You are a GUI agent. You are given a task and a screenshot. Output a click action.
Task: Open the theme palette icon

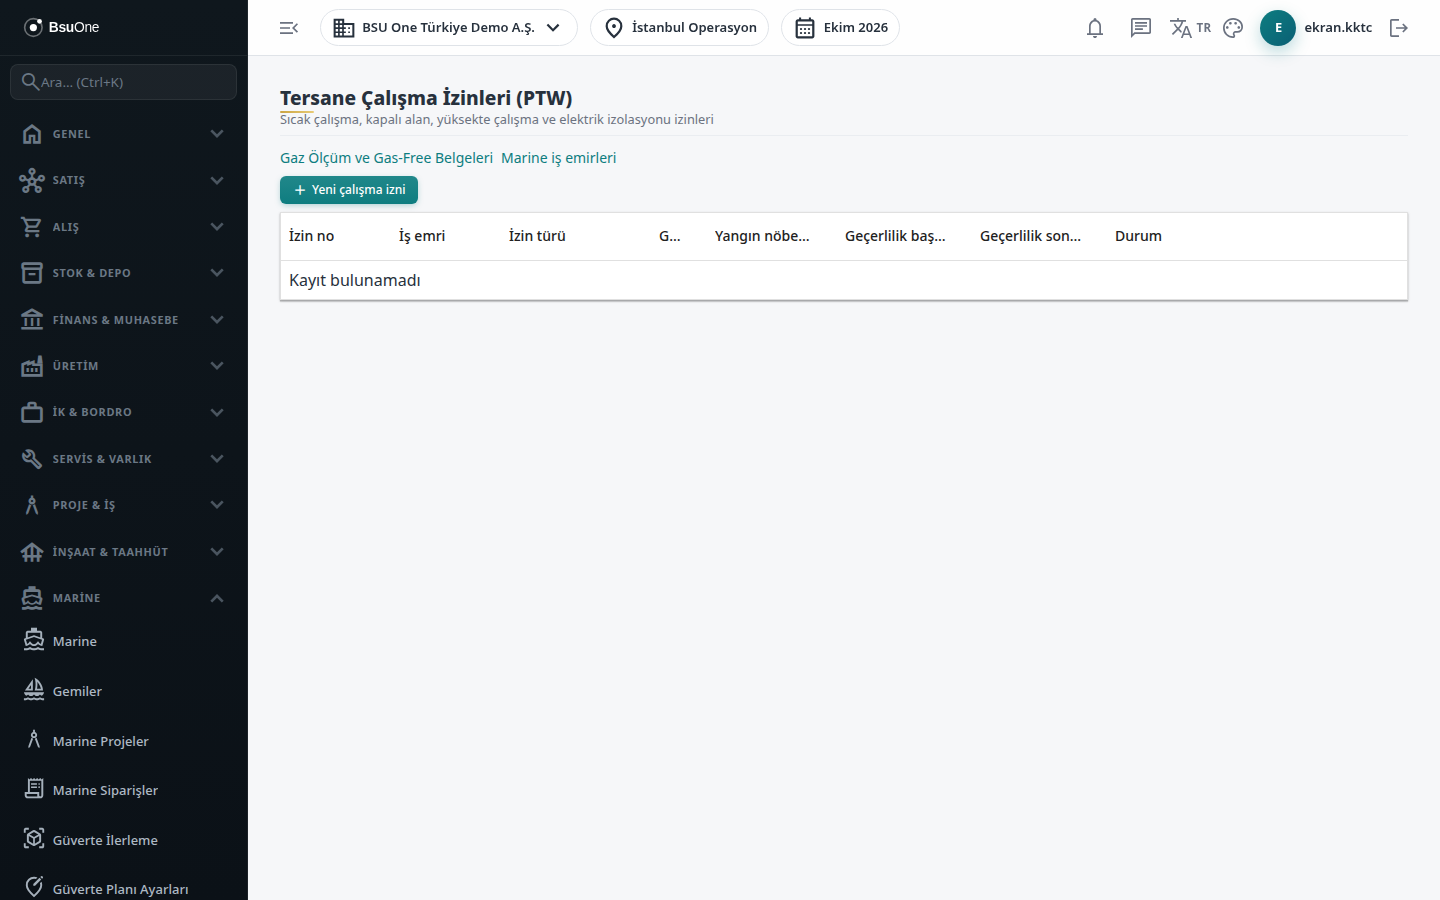point(1233,28)
